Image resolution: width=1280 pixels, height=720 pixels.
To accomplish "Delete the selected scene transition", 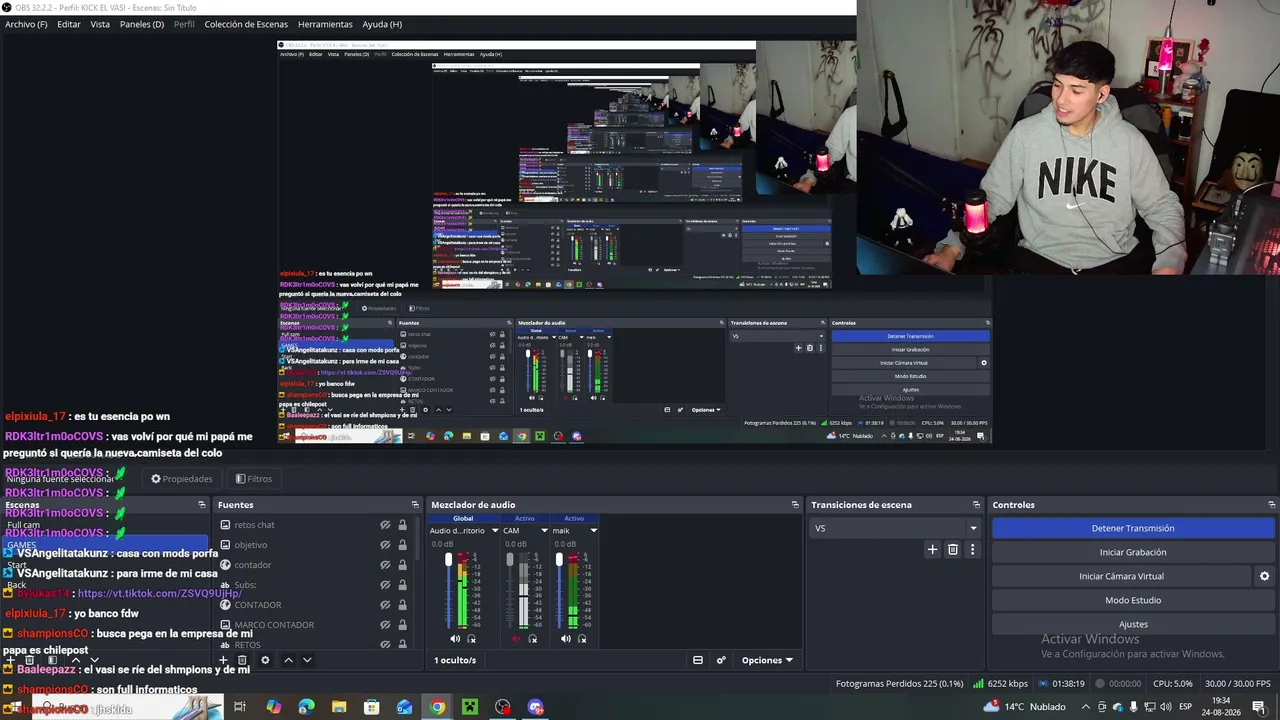I will (x=952, y=549).
